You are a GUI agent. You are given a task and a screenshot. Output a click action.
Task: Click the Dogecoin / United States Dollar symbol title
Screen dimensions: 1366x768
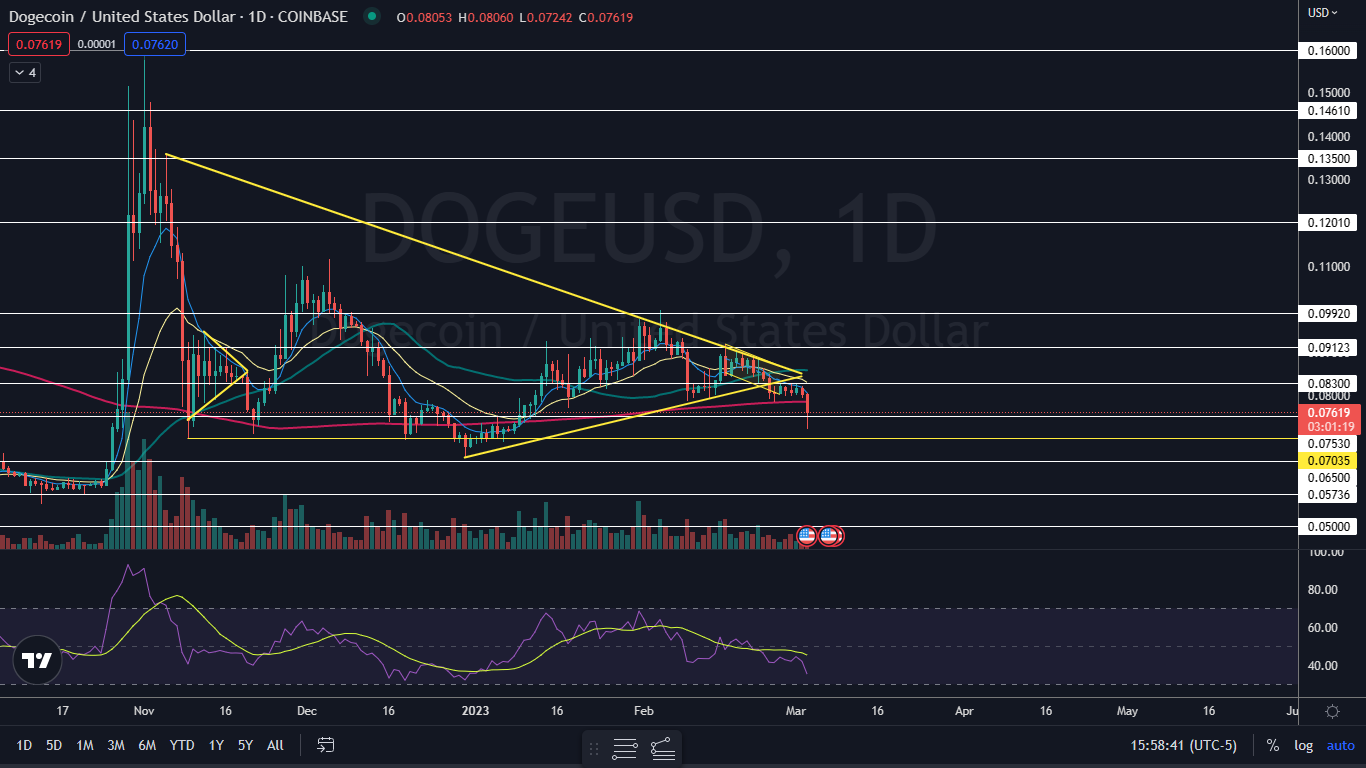tap(121, 17)
